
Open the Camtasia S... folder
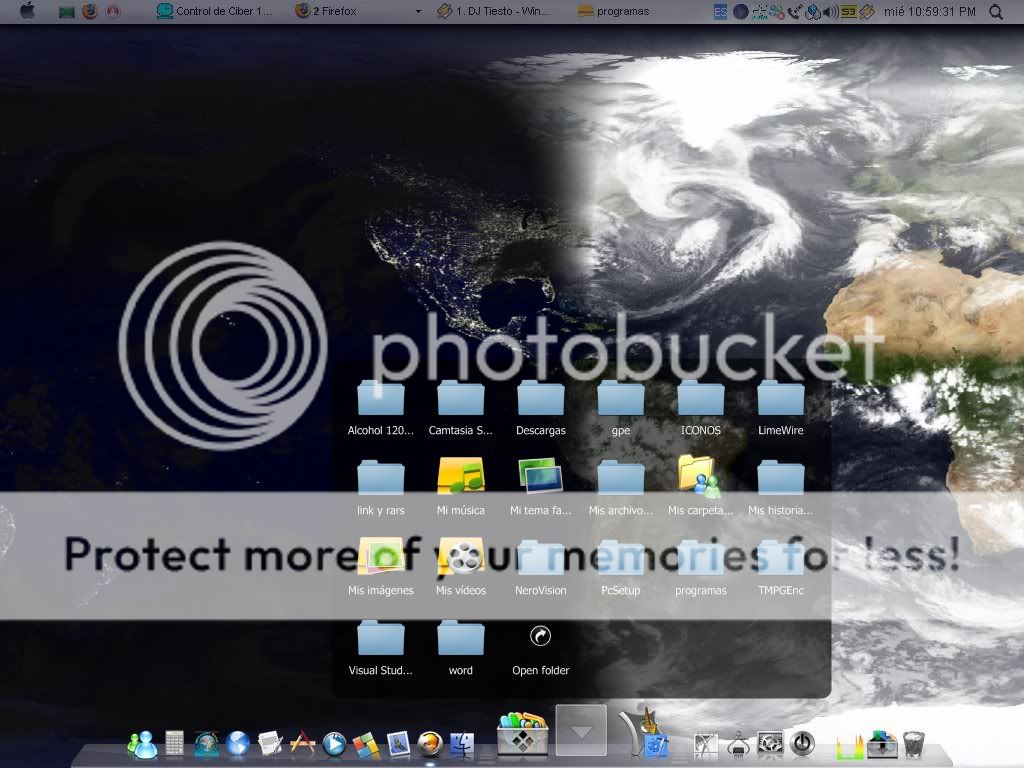(x=460, y=408)
